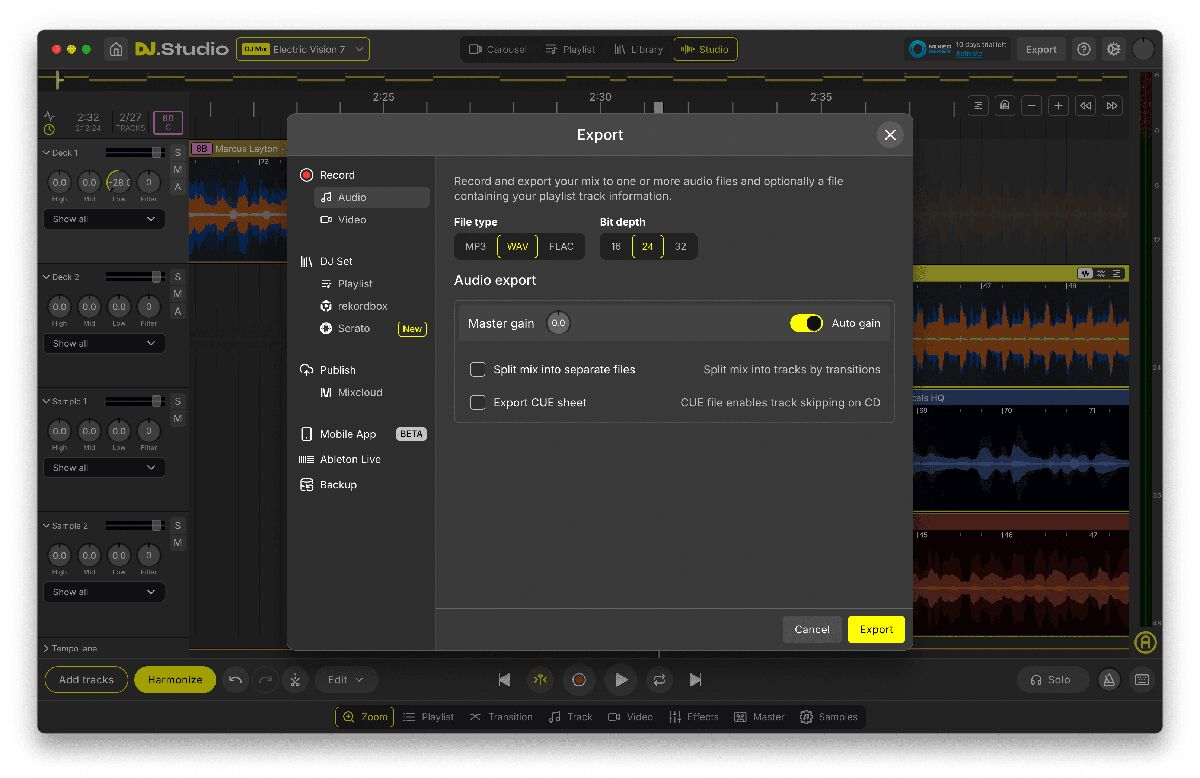The image size is (1200, 778).
Task: Click the help question mark icon
Action: 1083,49
